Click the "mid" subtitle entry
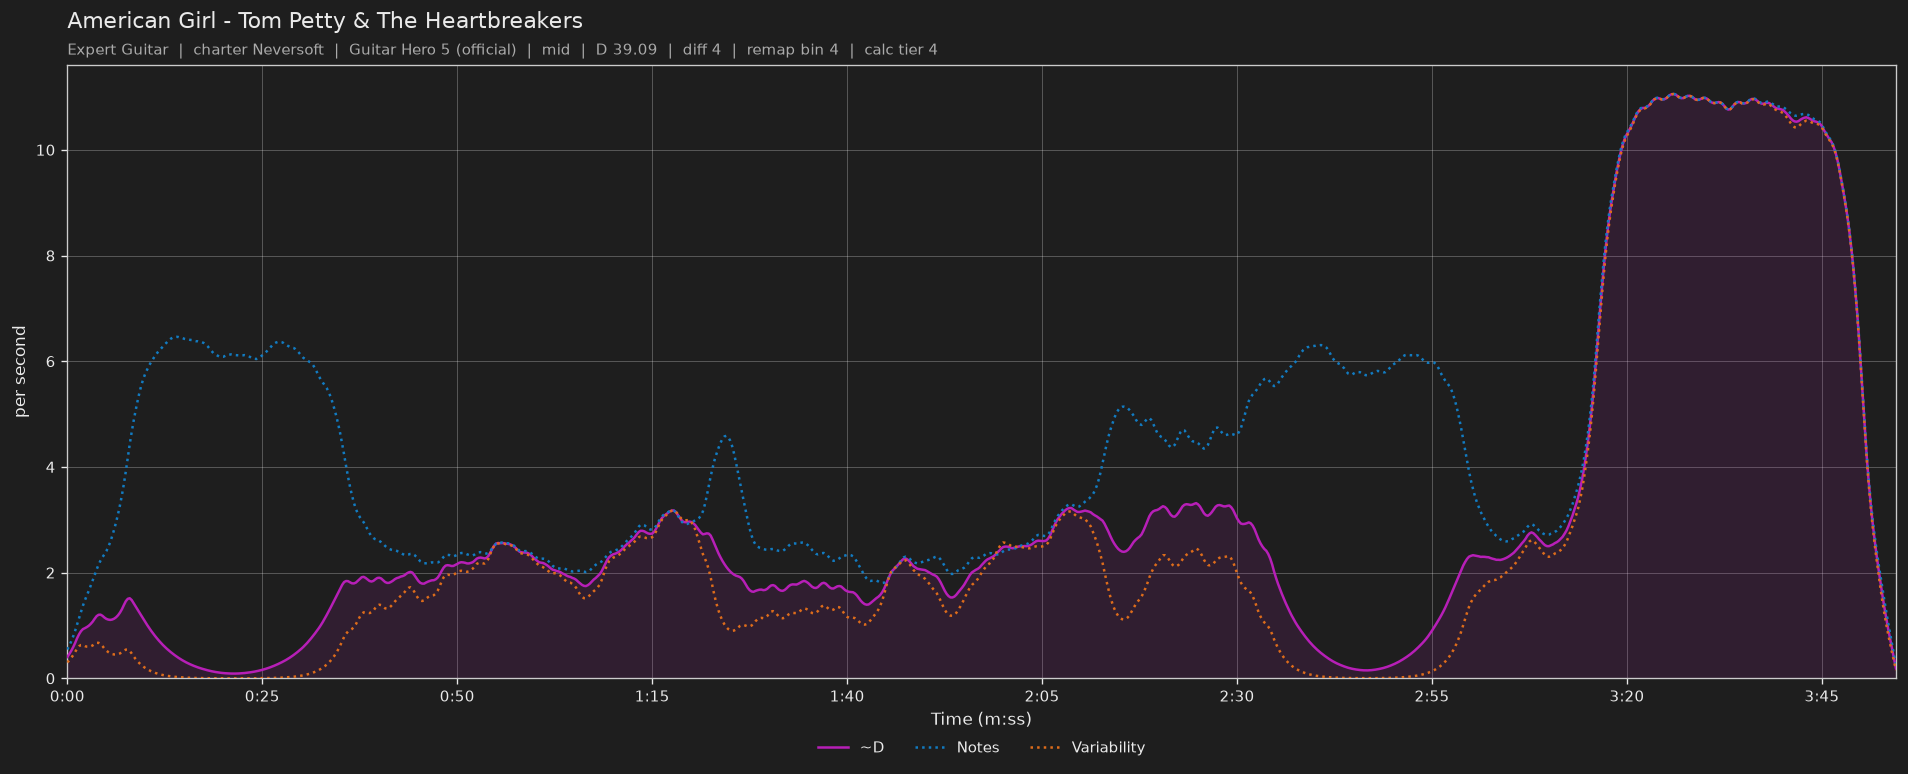Screen dimensions: 1908x774 556,50
